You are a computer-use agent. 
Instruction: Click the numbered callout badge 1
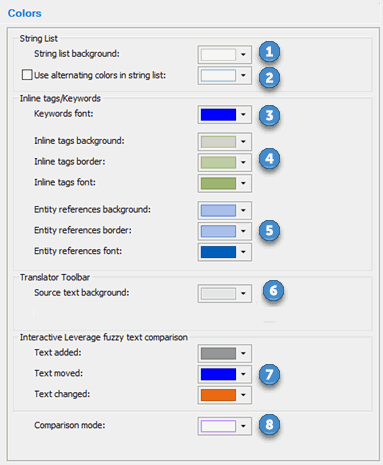coord(269,52)
